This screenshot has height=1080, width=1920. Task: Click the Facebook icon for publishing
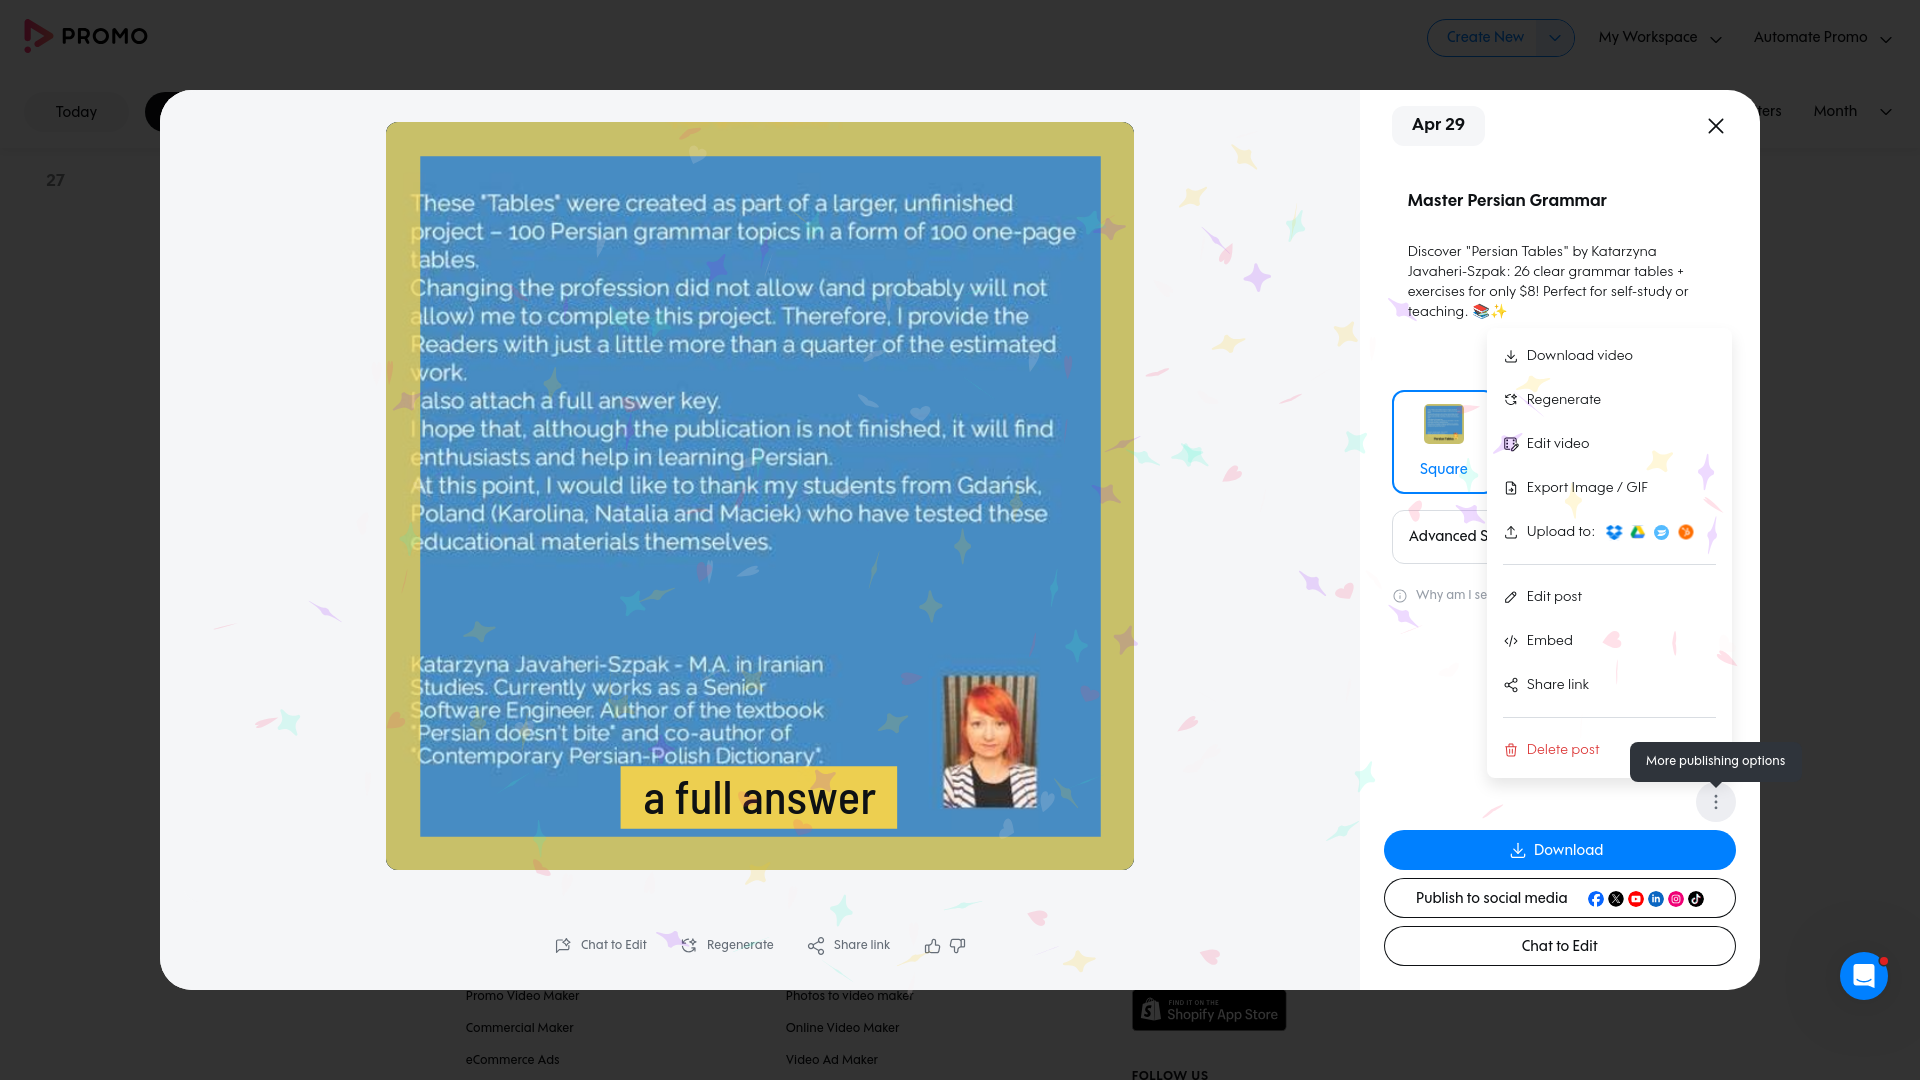click(1596, 899)
